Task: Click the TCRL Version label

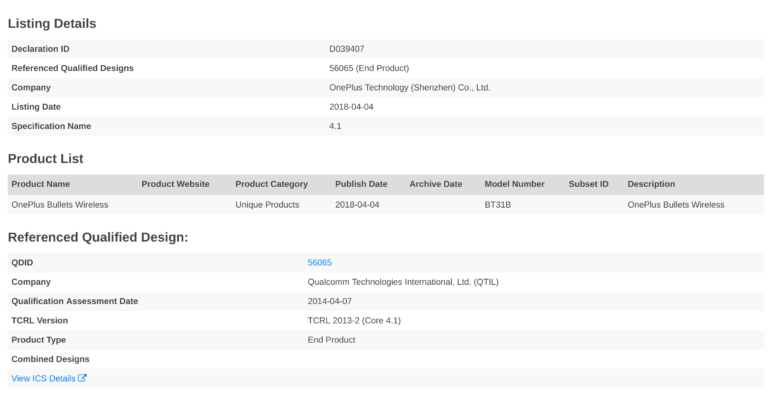Action: click(40, 321)
